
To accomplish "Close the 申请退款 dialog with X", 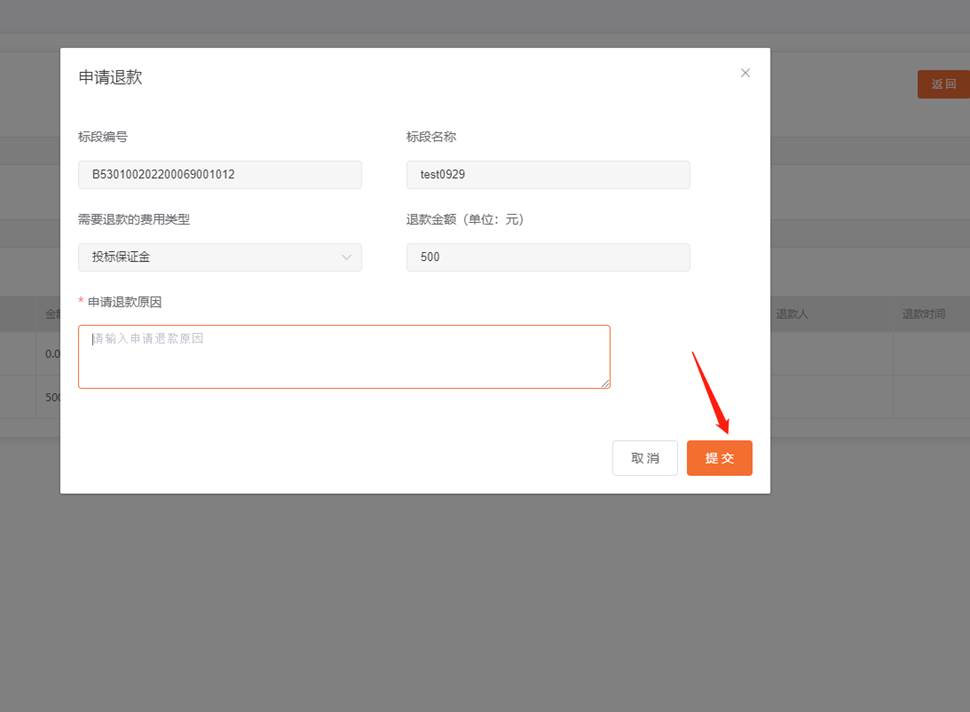I will (x=745, y=73).
